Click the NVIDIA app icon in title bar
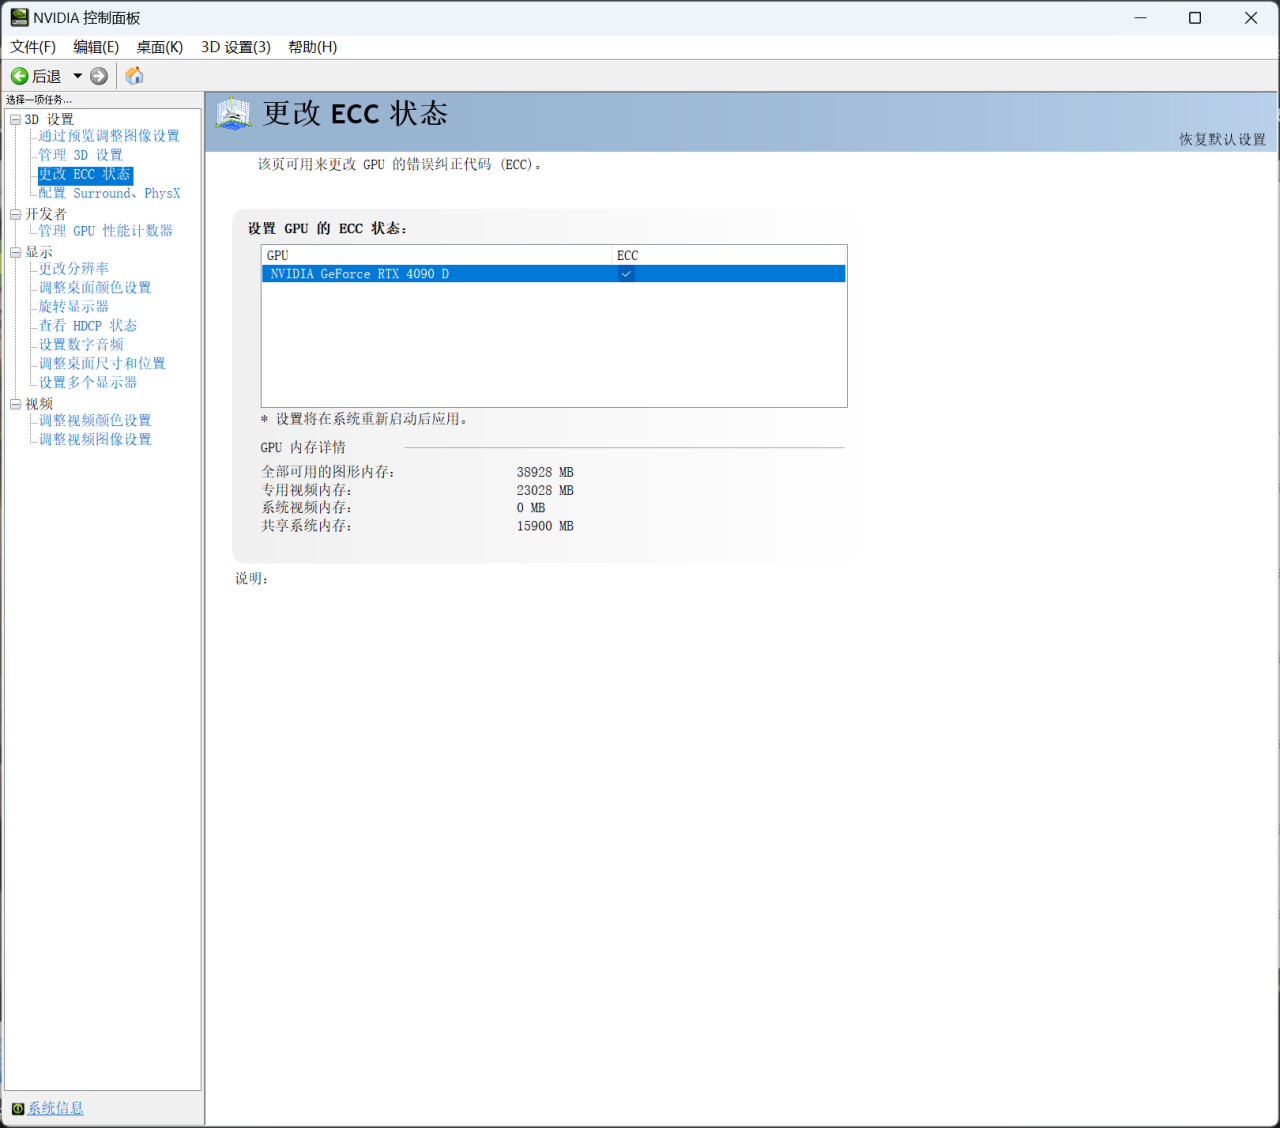 19,17
